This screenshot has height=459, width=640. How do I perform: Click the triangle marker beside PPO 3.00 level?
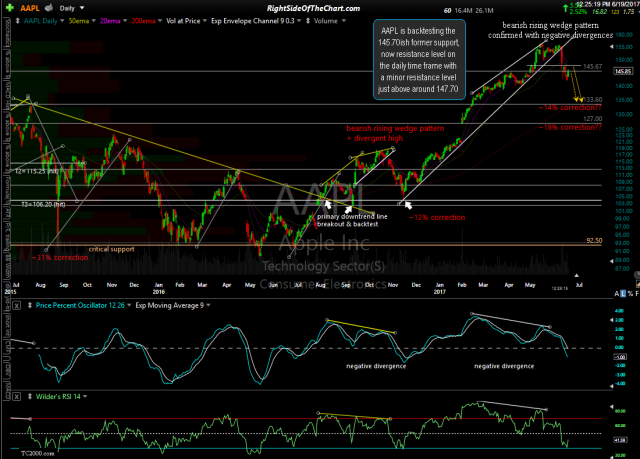tap(611, 321)
